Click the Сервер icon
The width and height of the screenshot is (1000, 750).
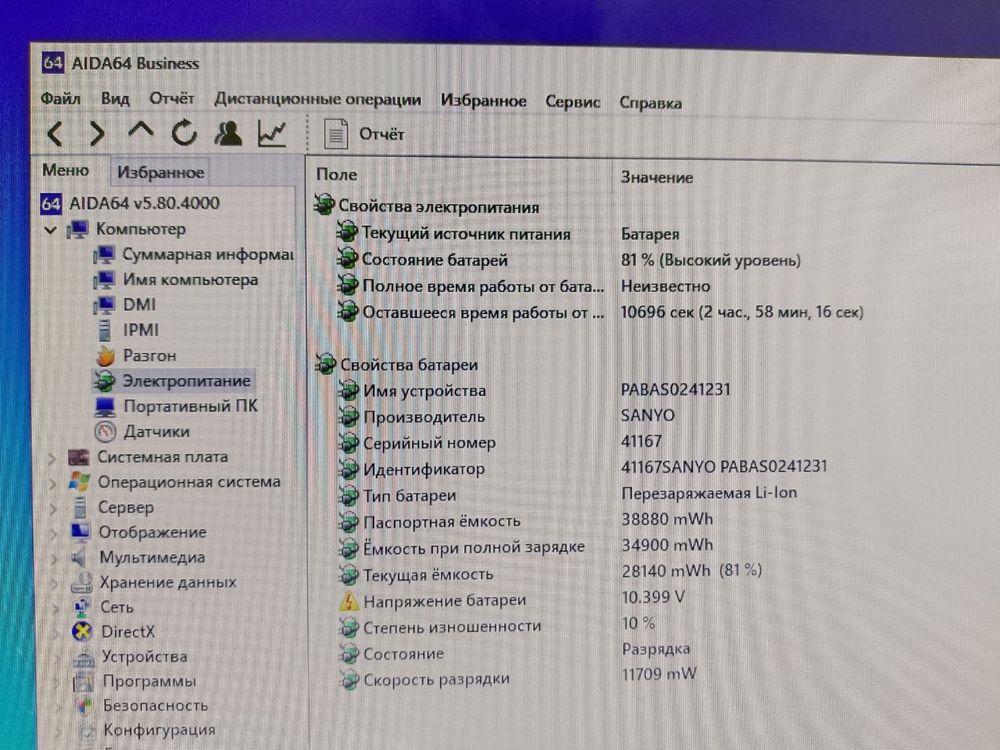pos(80,507)
